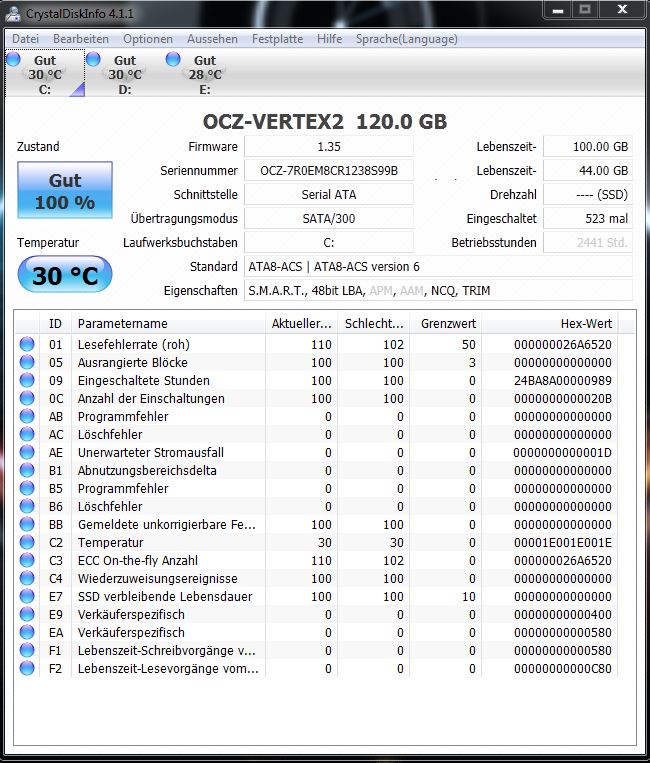Click the Betriebsstunden field 2441 Std.
Screen dimensions: 650x763
588,242
